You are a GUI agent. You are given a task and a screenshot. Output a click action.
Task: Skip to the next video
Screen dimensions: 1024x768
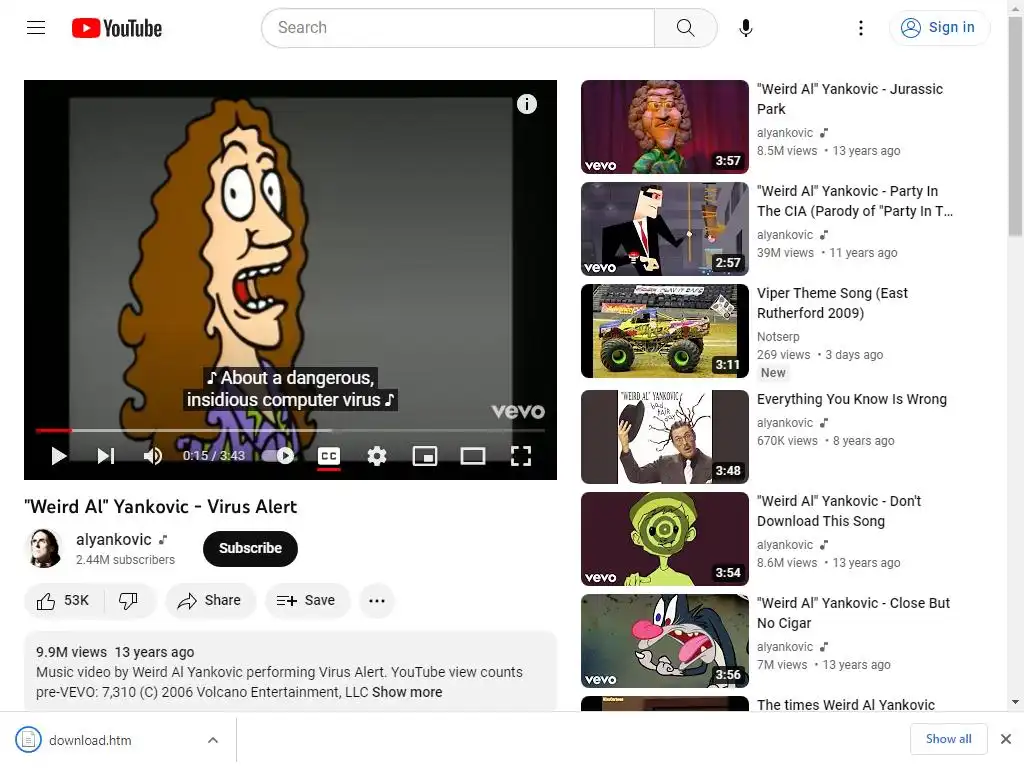click(x=106, y=456)
